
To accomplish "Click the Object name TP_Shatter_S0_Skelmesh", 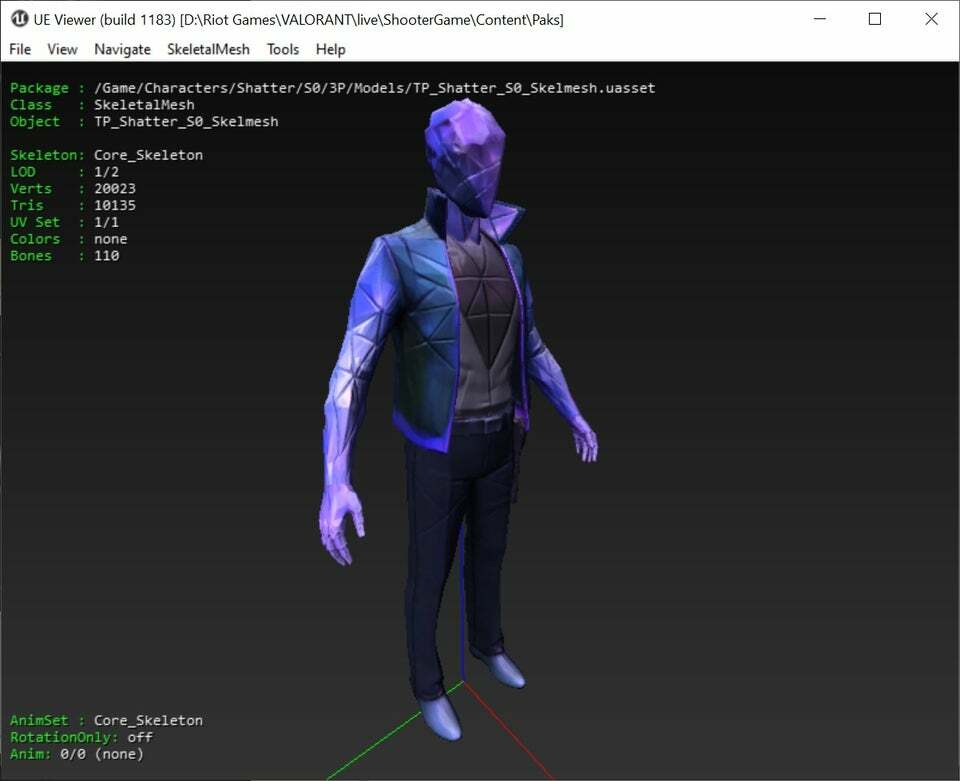I will [x=186, y=122].
